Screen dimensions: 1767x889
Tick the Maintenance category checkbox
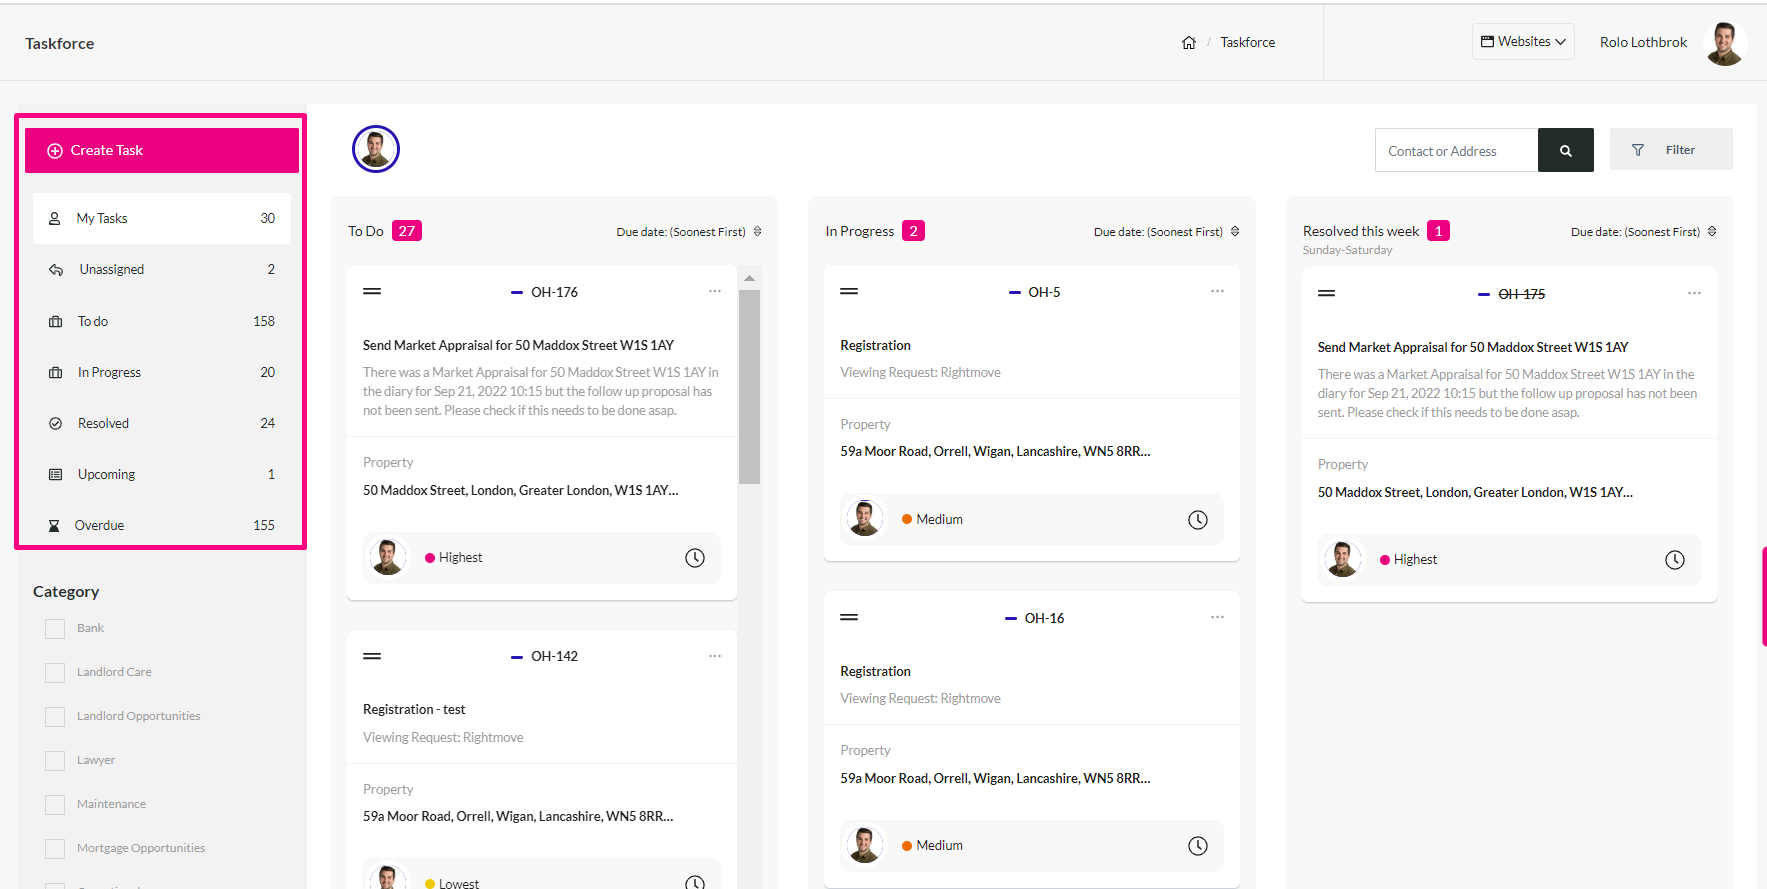55,805
